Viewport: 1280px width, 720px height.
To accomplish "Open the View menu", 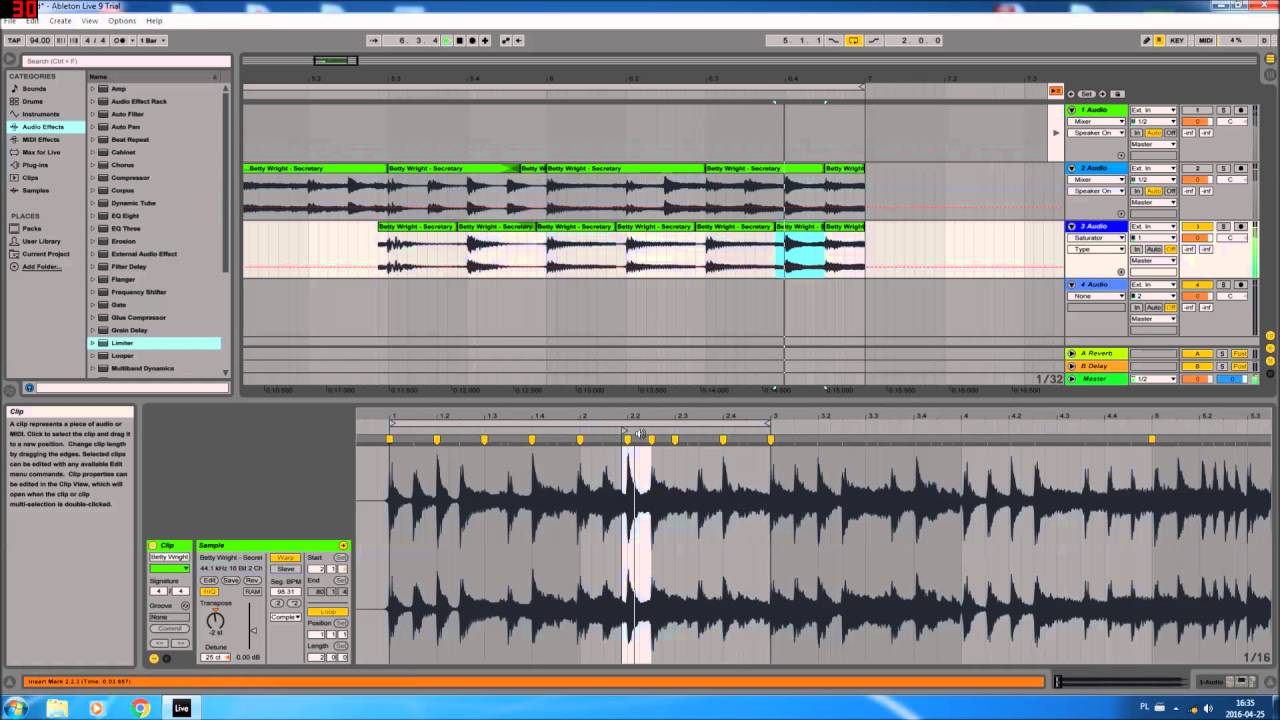I will (90, 21).
